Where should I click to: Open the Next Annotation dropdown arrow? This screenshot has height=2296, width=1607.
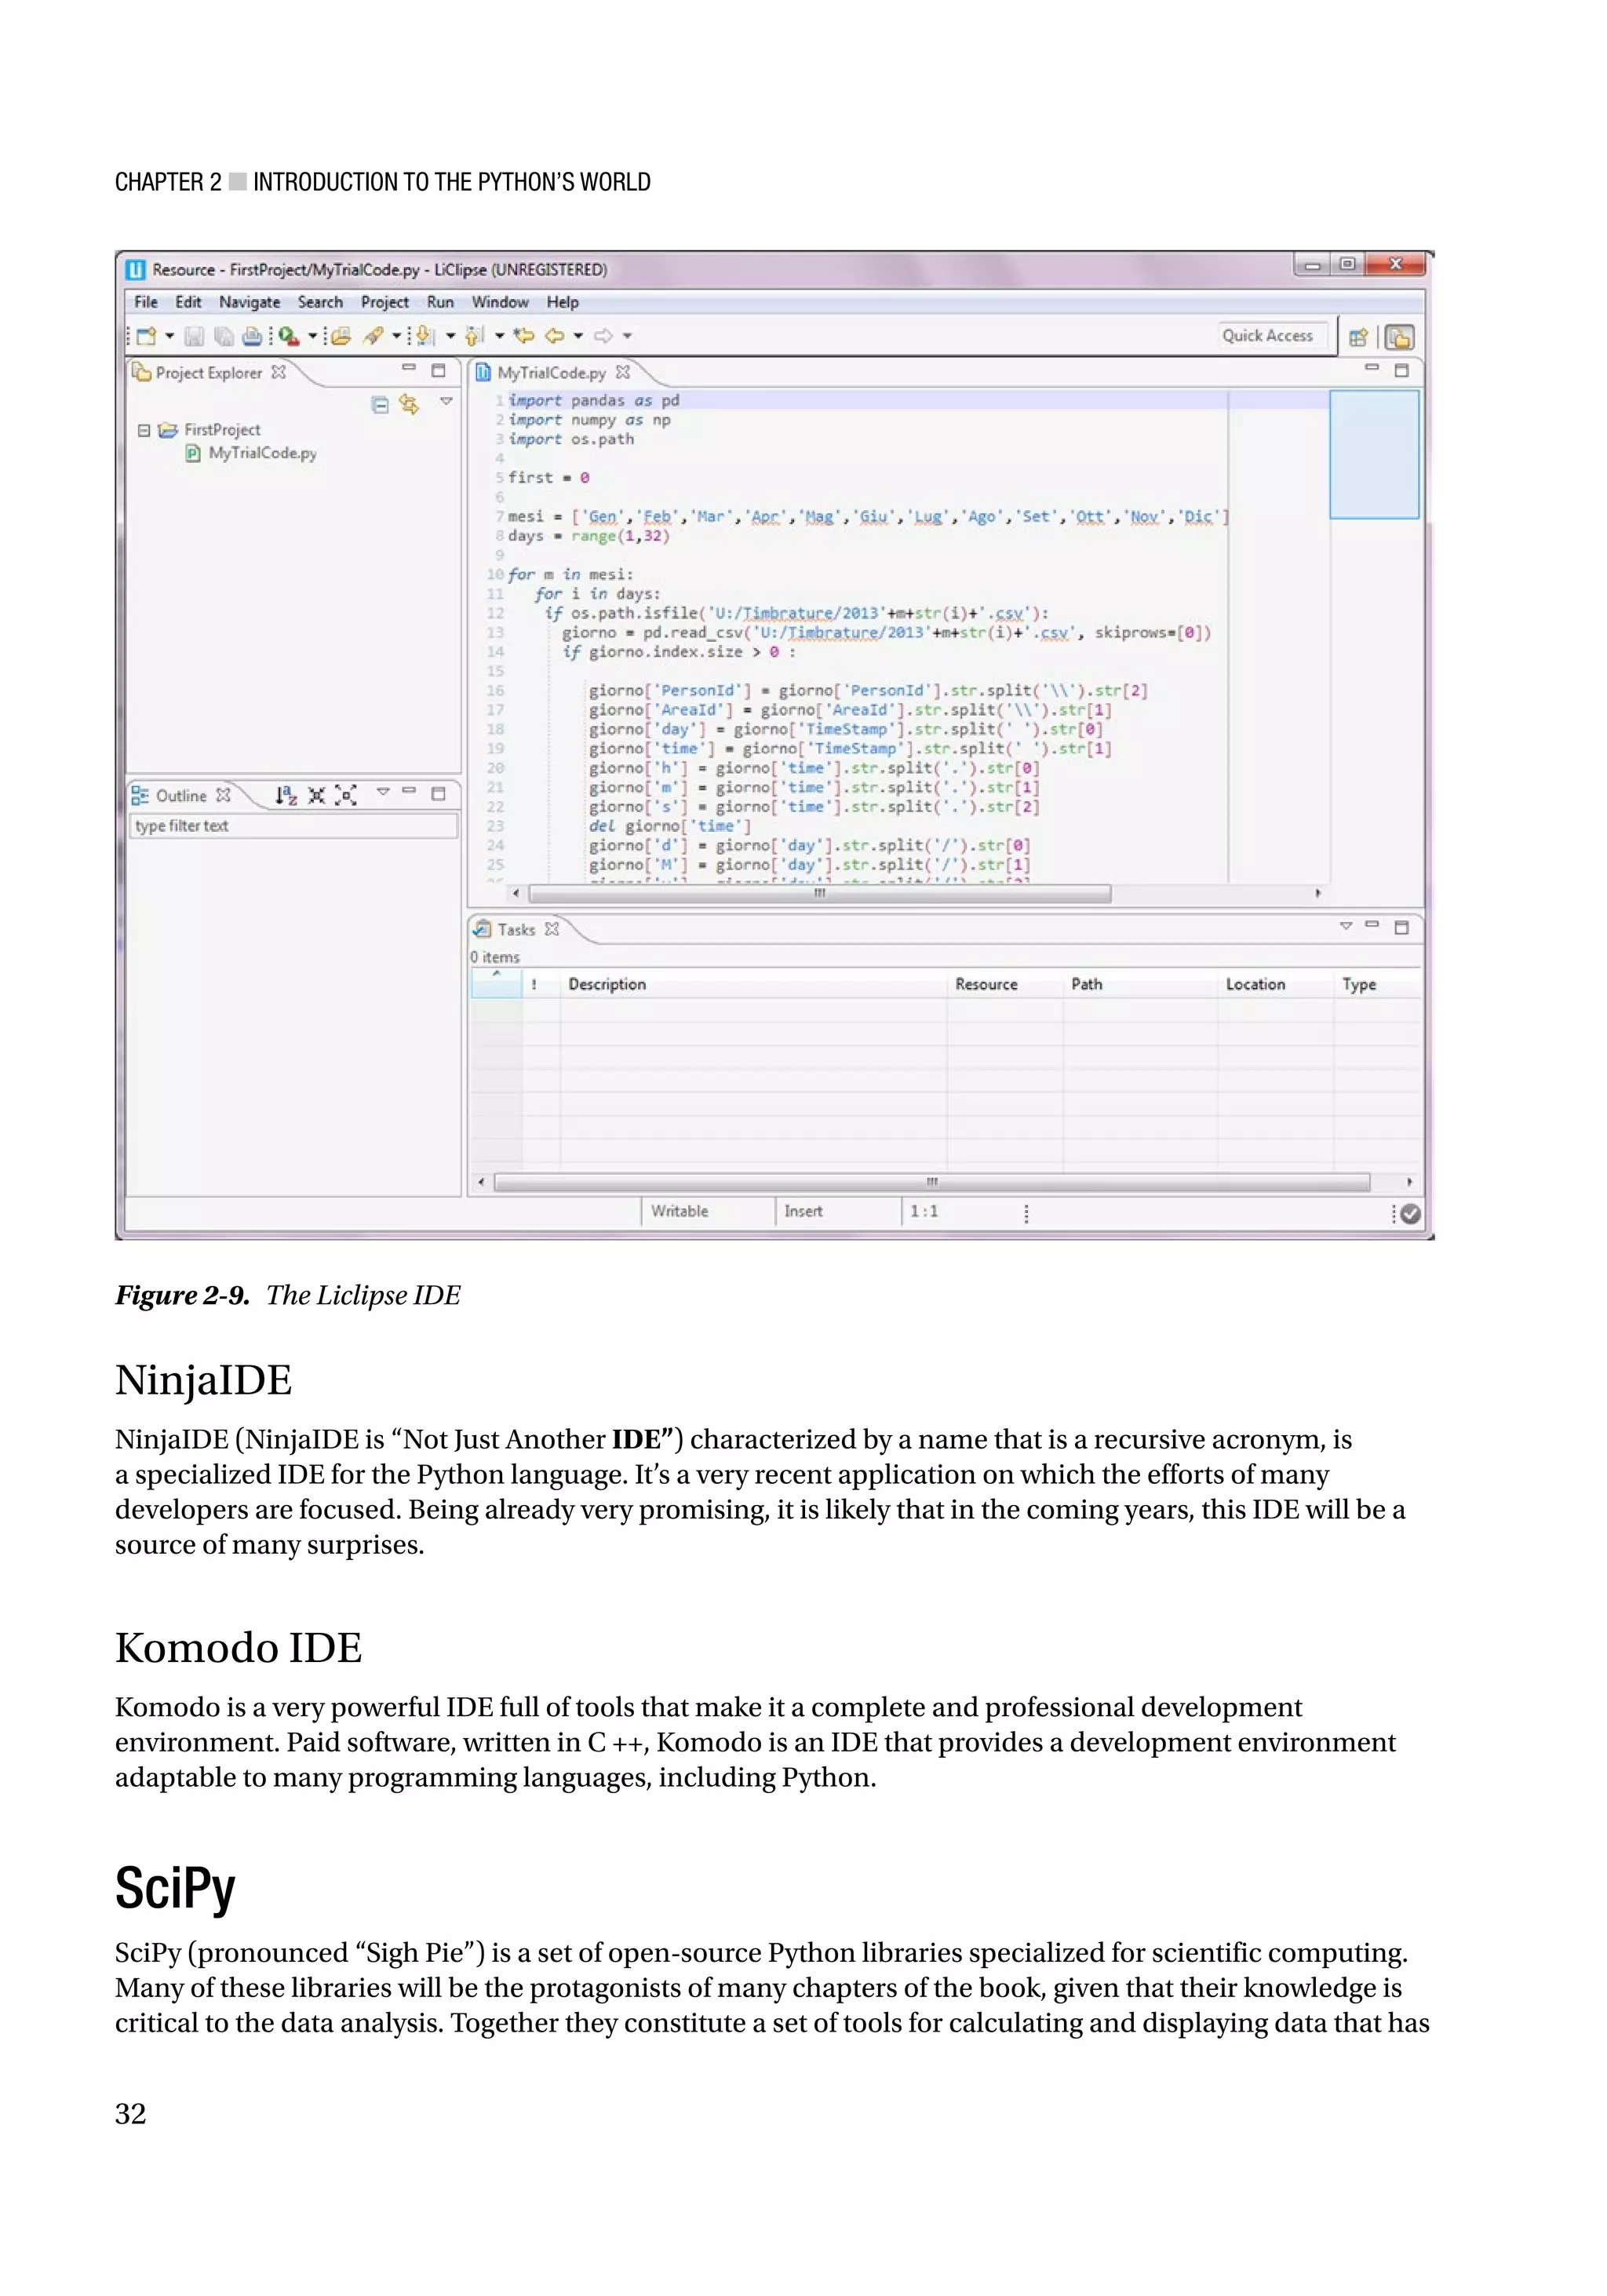[x=451, y=336]
